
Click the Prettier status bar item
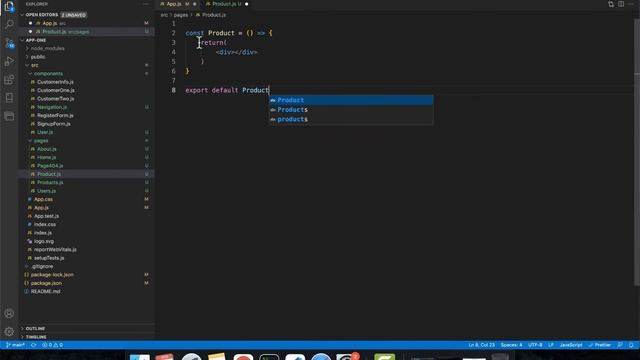pos(600,345)
